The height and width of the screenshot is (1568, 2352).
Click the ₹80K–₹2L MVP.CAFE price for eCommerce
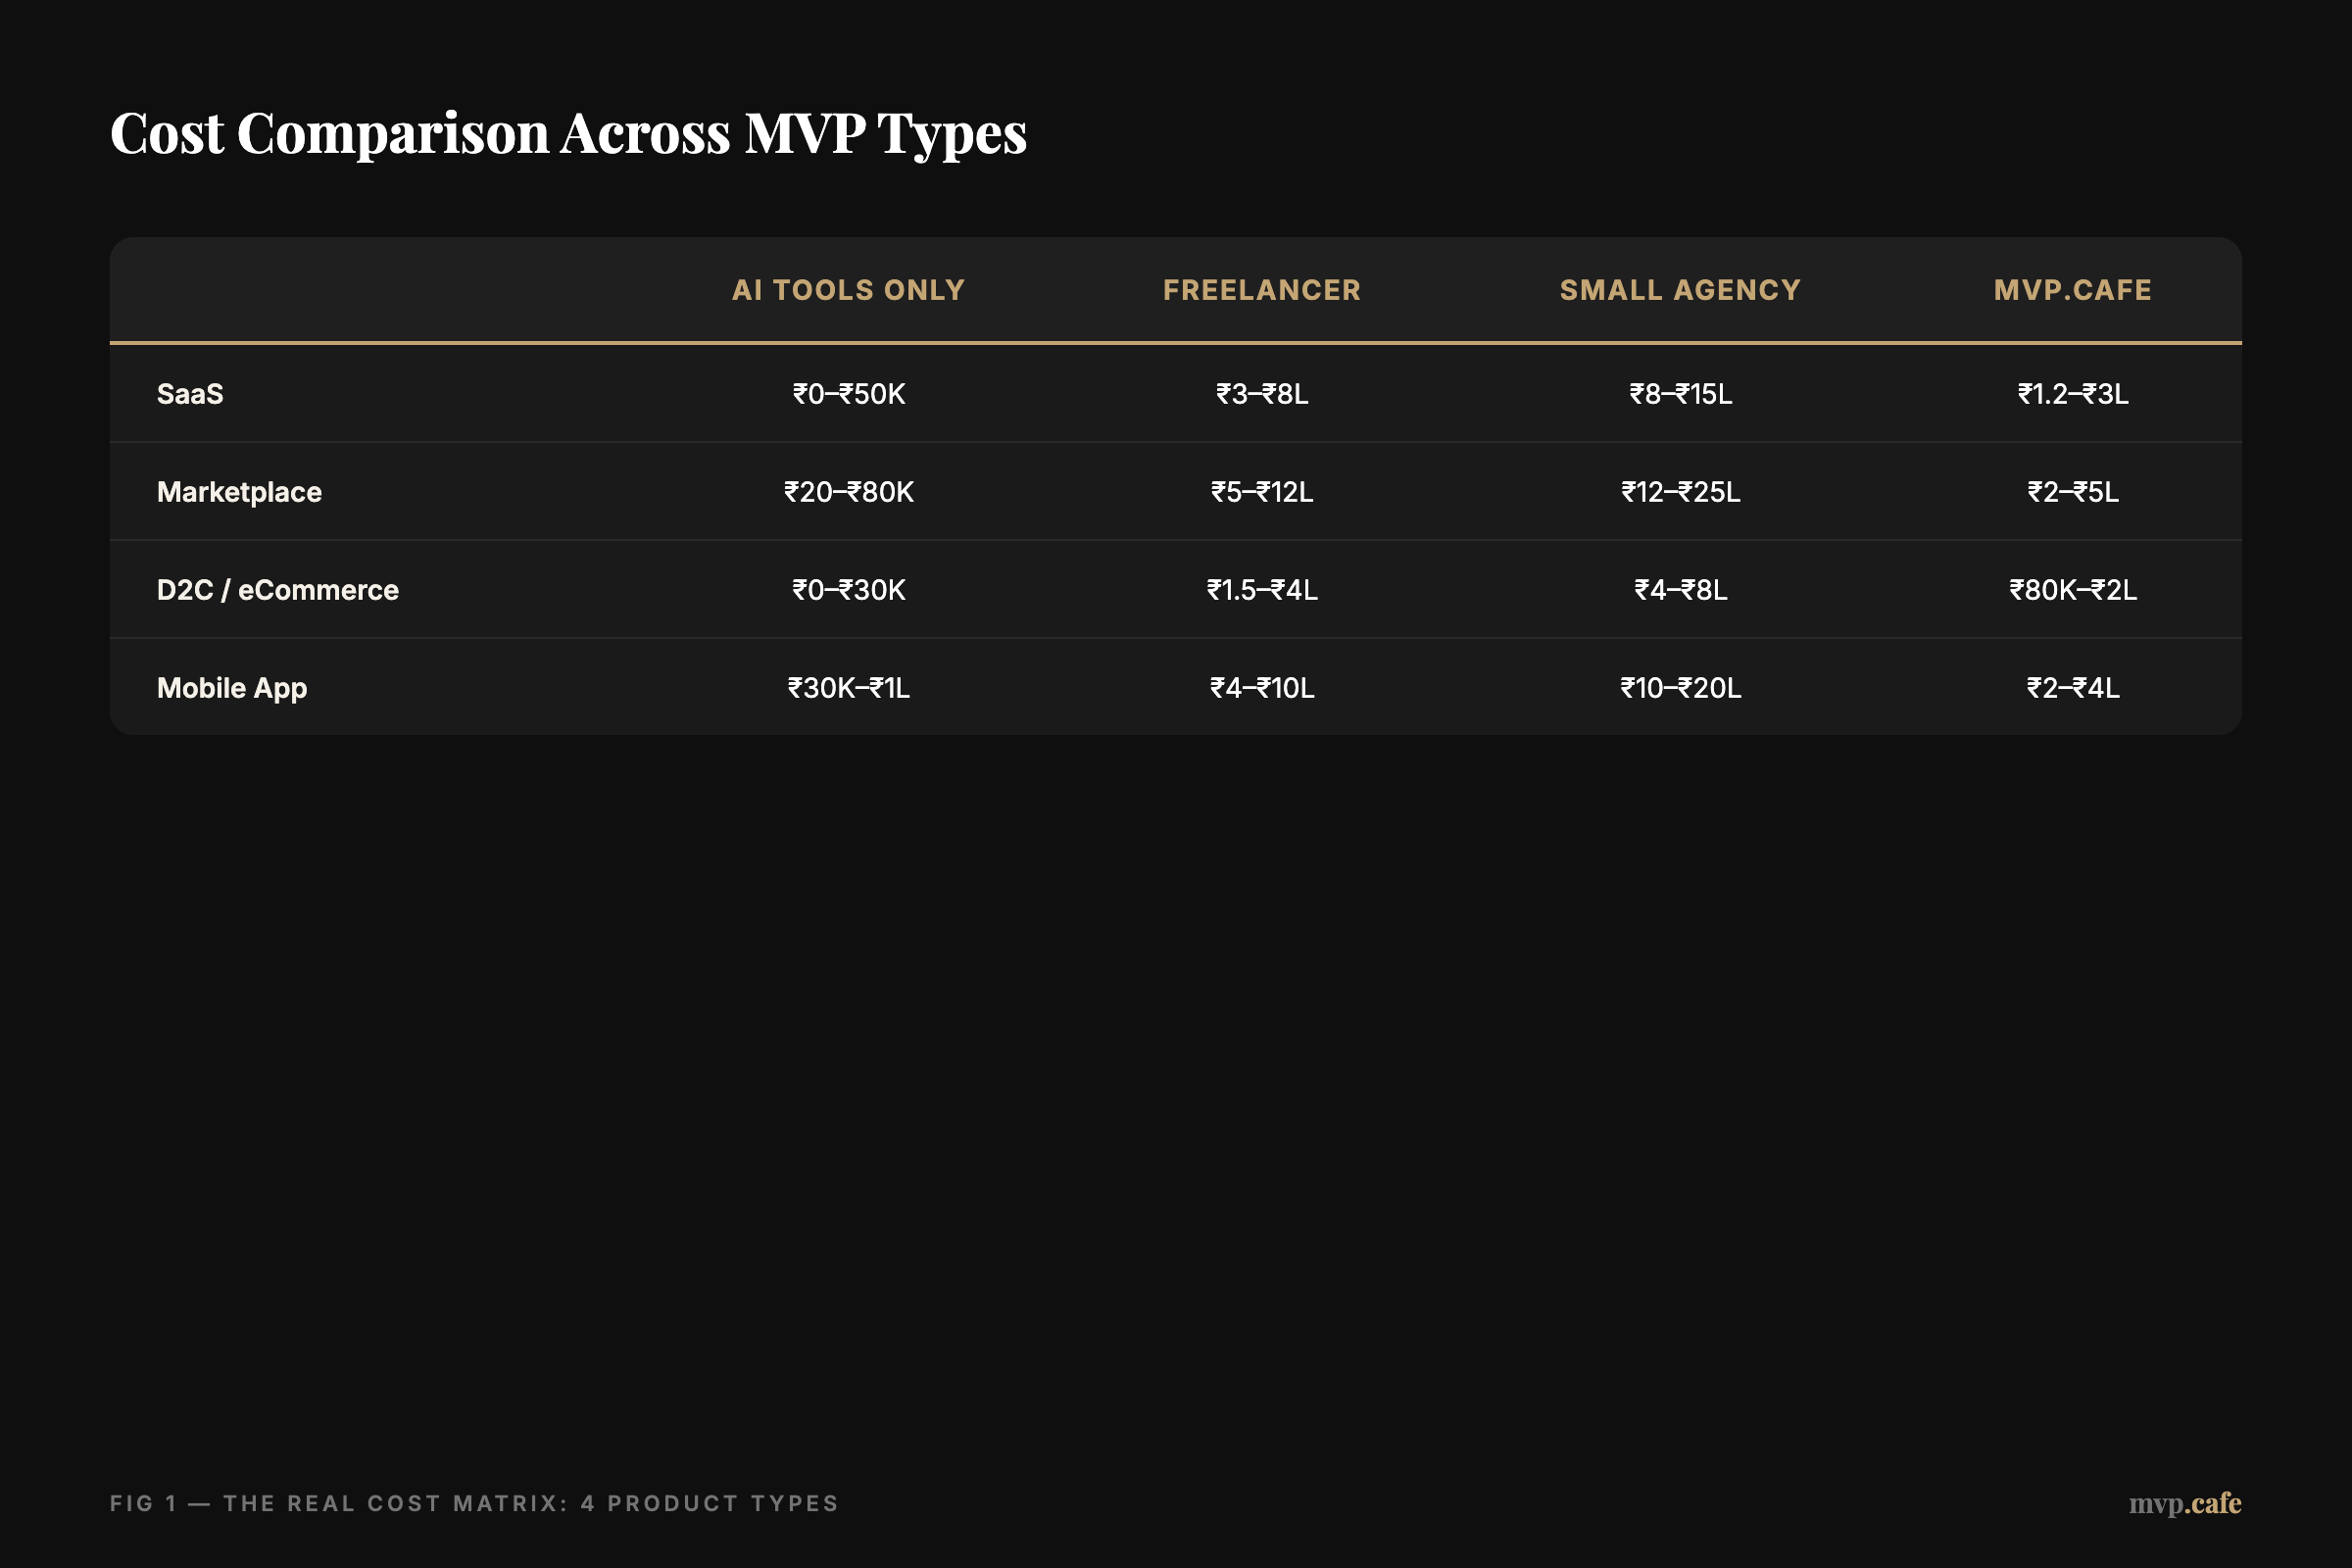[x=2071, y=589]
